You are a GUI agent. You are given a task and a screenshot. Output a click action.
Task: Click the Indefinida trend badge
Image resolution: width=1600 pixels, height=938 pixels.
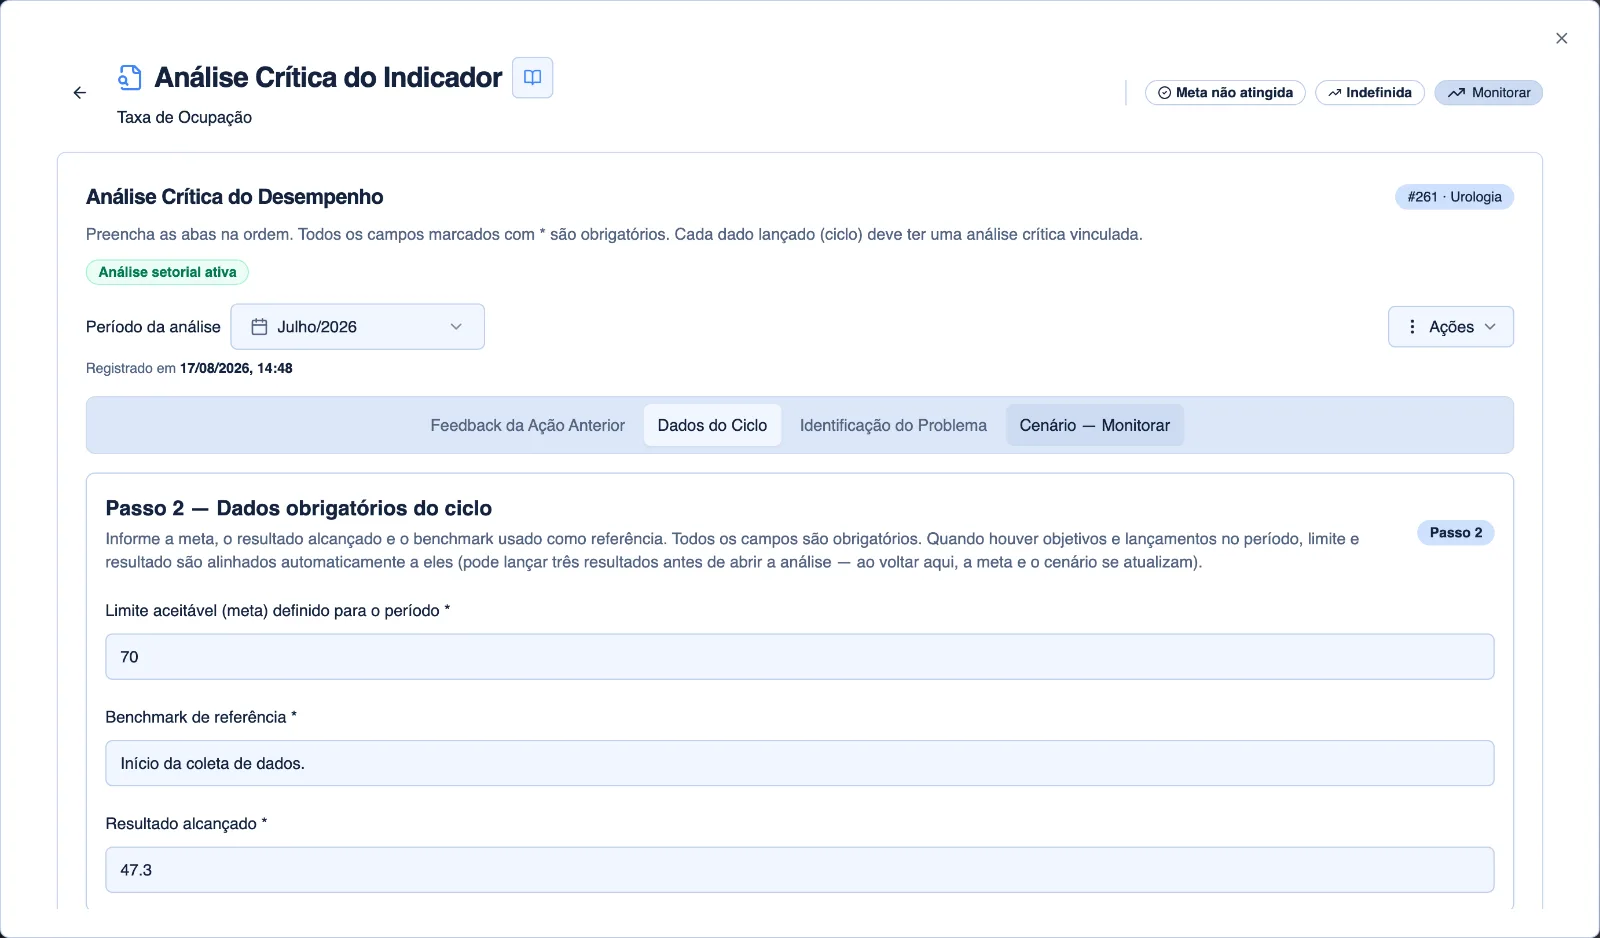pyautogui.click(x=1370, y=93)
